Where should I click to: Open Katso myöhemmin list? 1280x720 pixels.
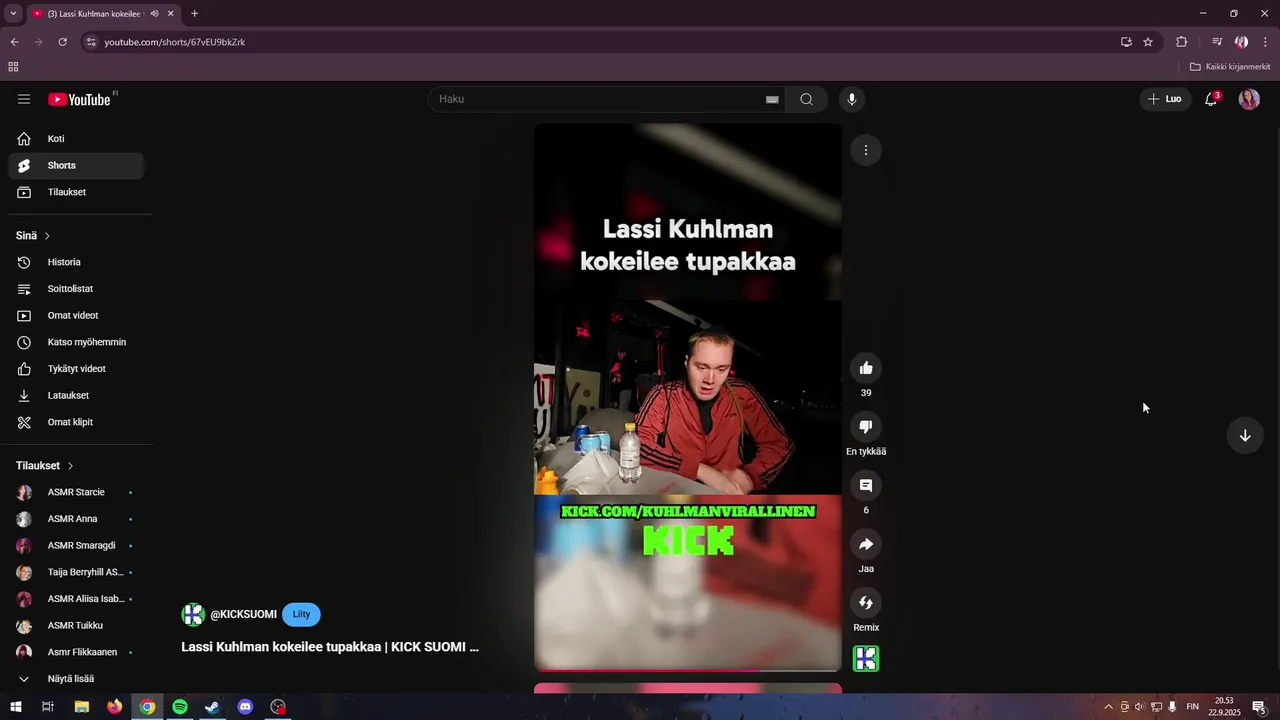[x=76, y=342]
